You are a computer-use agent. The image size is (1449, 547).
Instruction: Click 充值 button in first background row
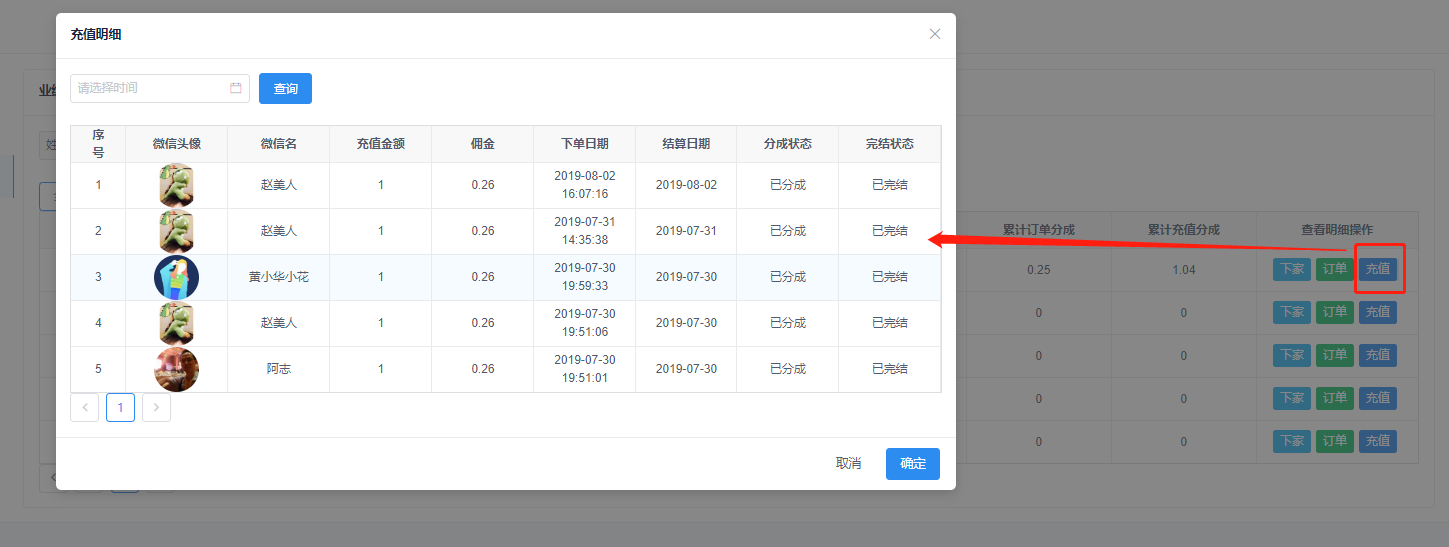pyautogui.click(x=1378, y=269)
